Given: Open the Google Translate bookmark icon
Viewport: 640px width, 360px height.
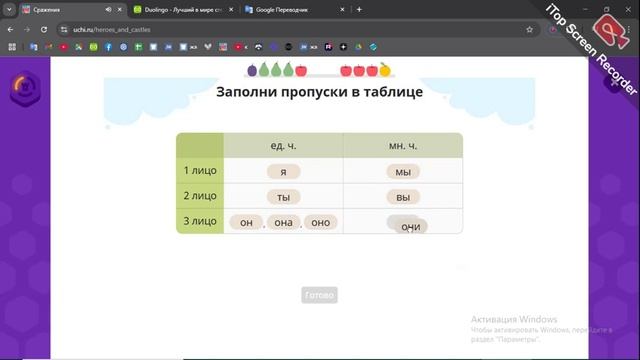Looking at the screenshot, I should click(x=34, y=47).
